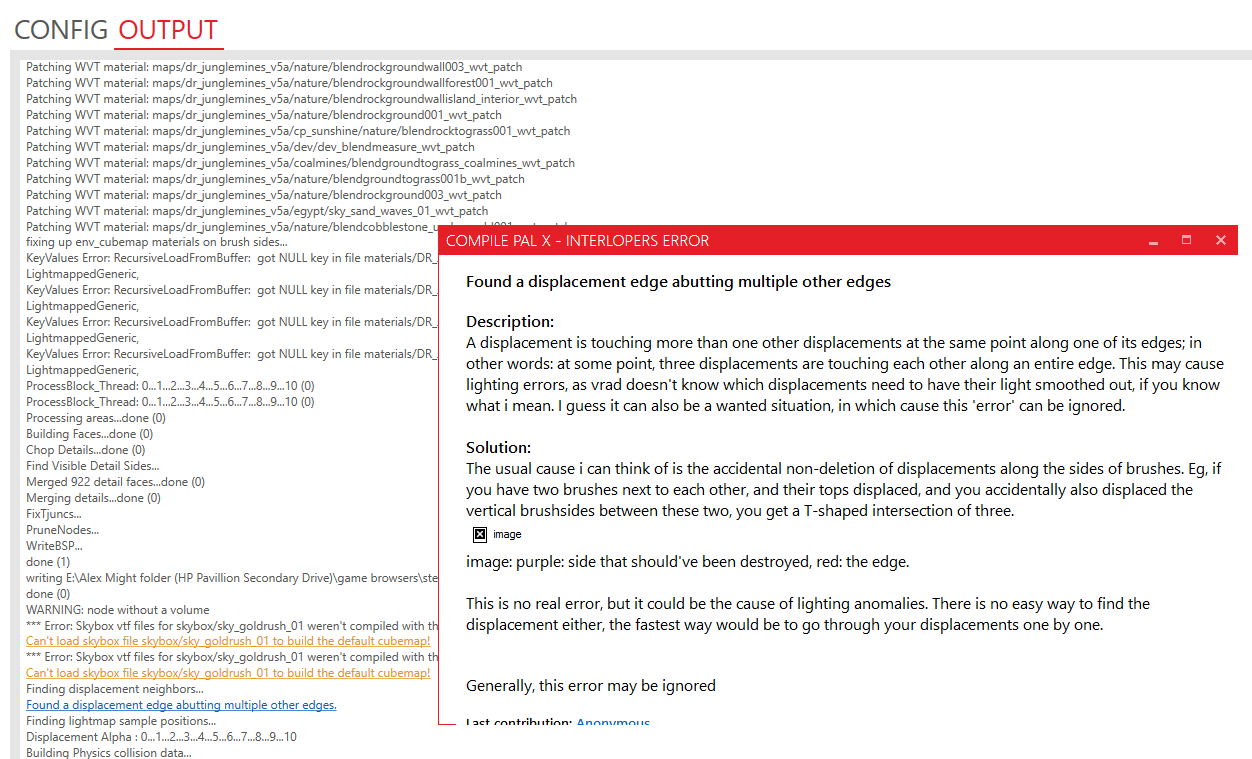
Task: Click the "WARNING: node without a volume" log line
Action: click(x=117, y=610)
